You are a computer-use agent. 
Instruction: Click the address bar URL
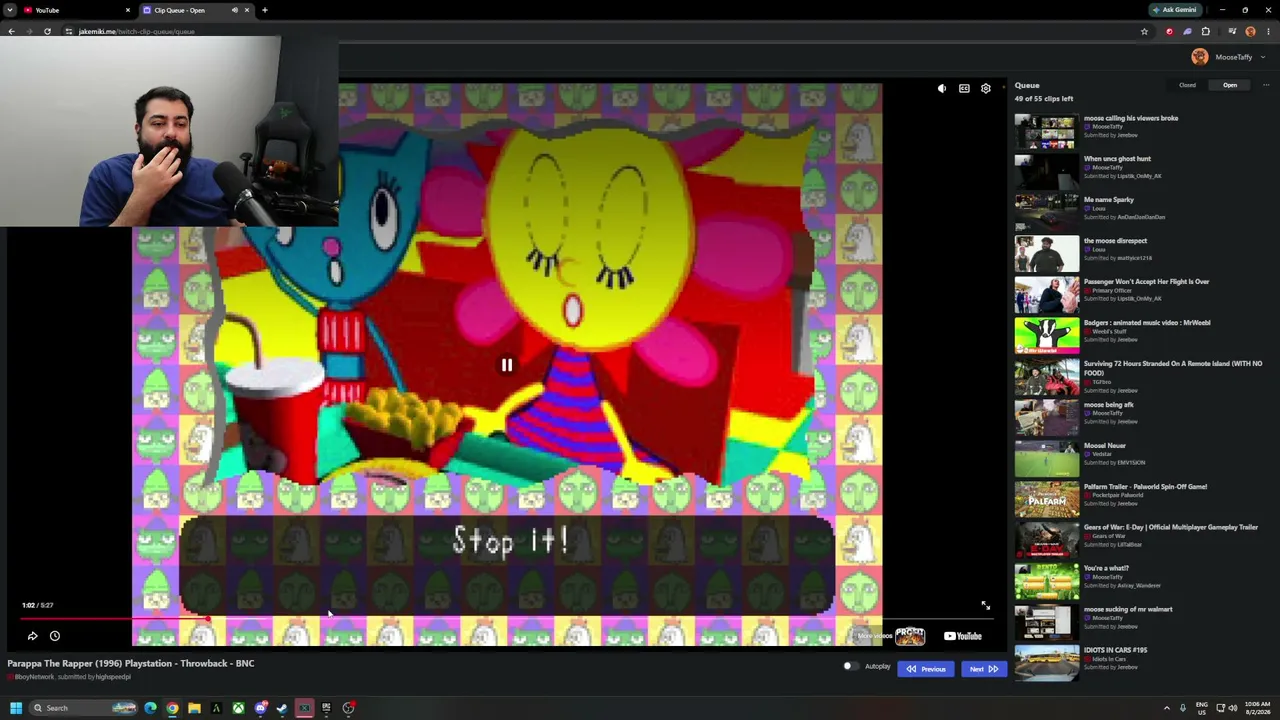(136, 32)
